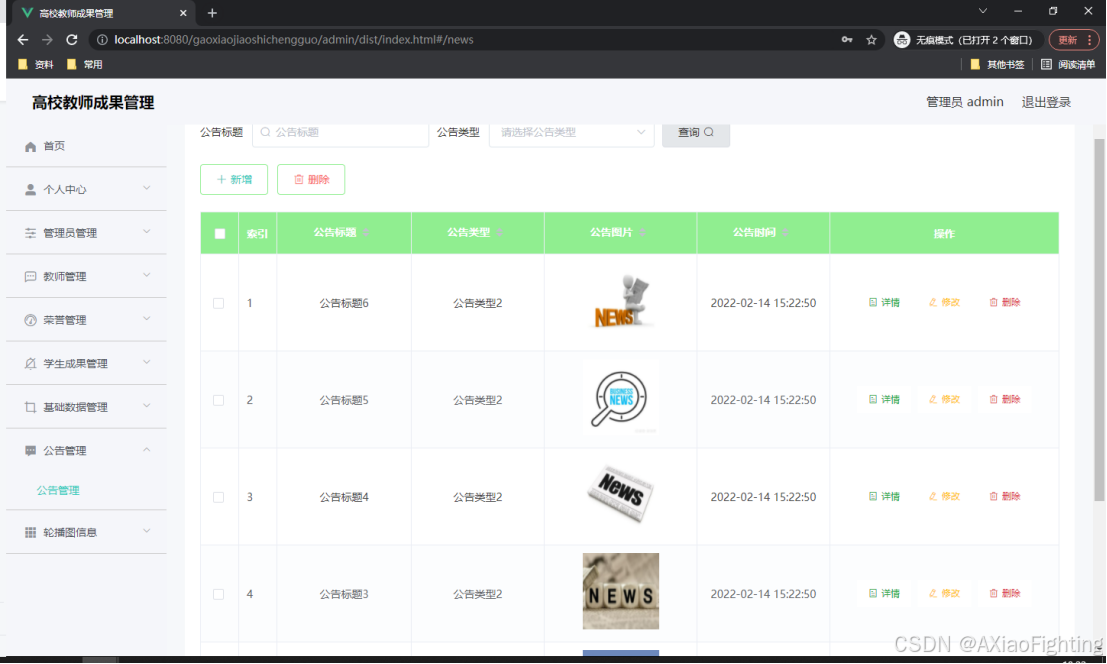Screen dimensions: 1107x664
Task: Click the crop icon beside 基础数据管理
Action: pos(30,407)
